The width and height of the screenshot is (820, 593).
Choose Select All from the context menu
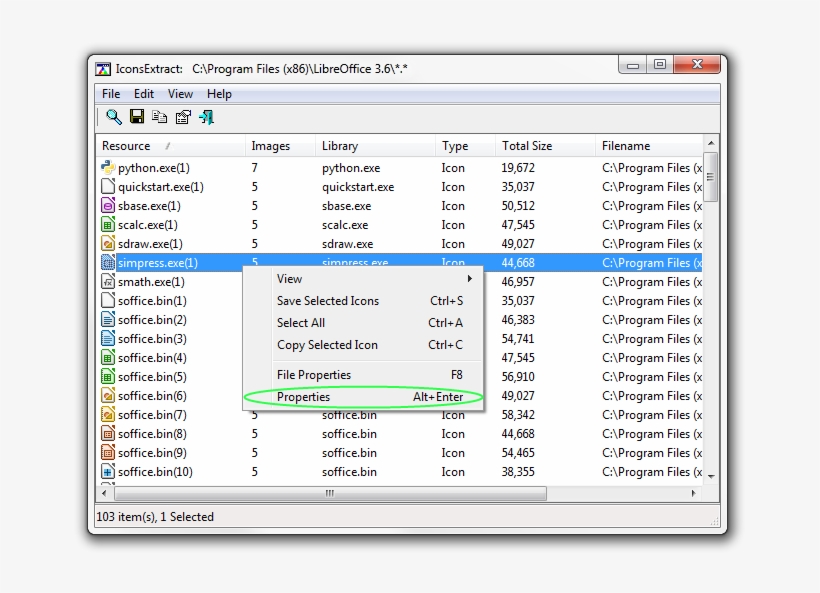[x=301, y=323]
